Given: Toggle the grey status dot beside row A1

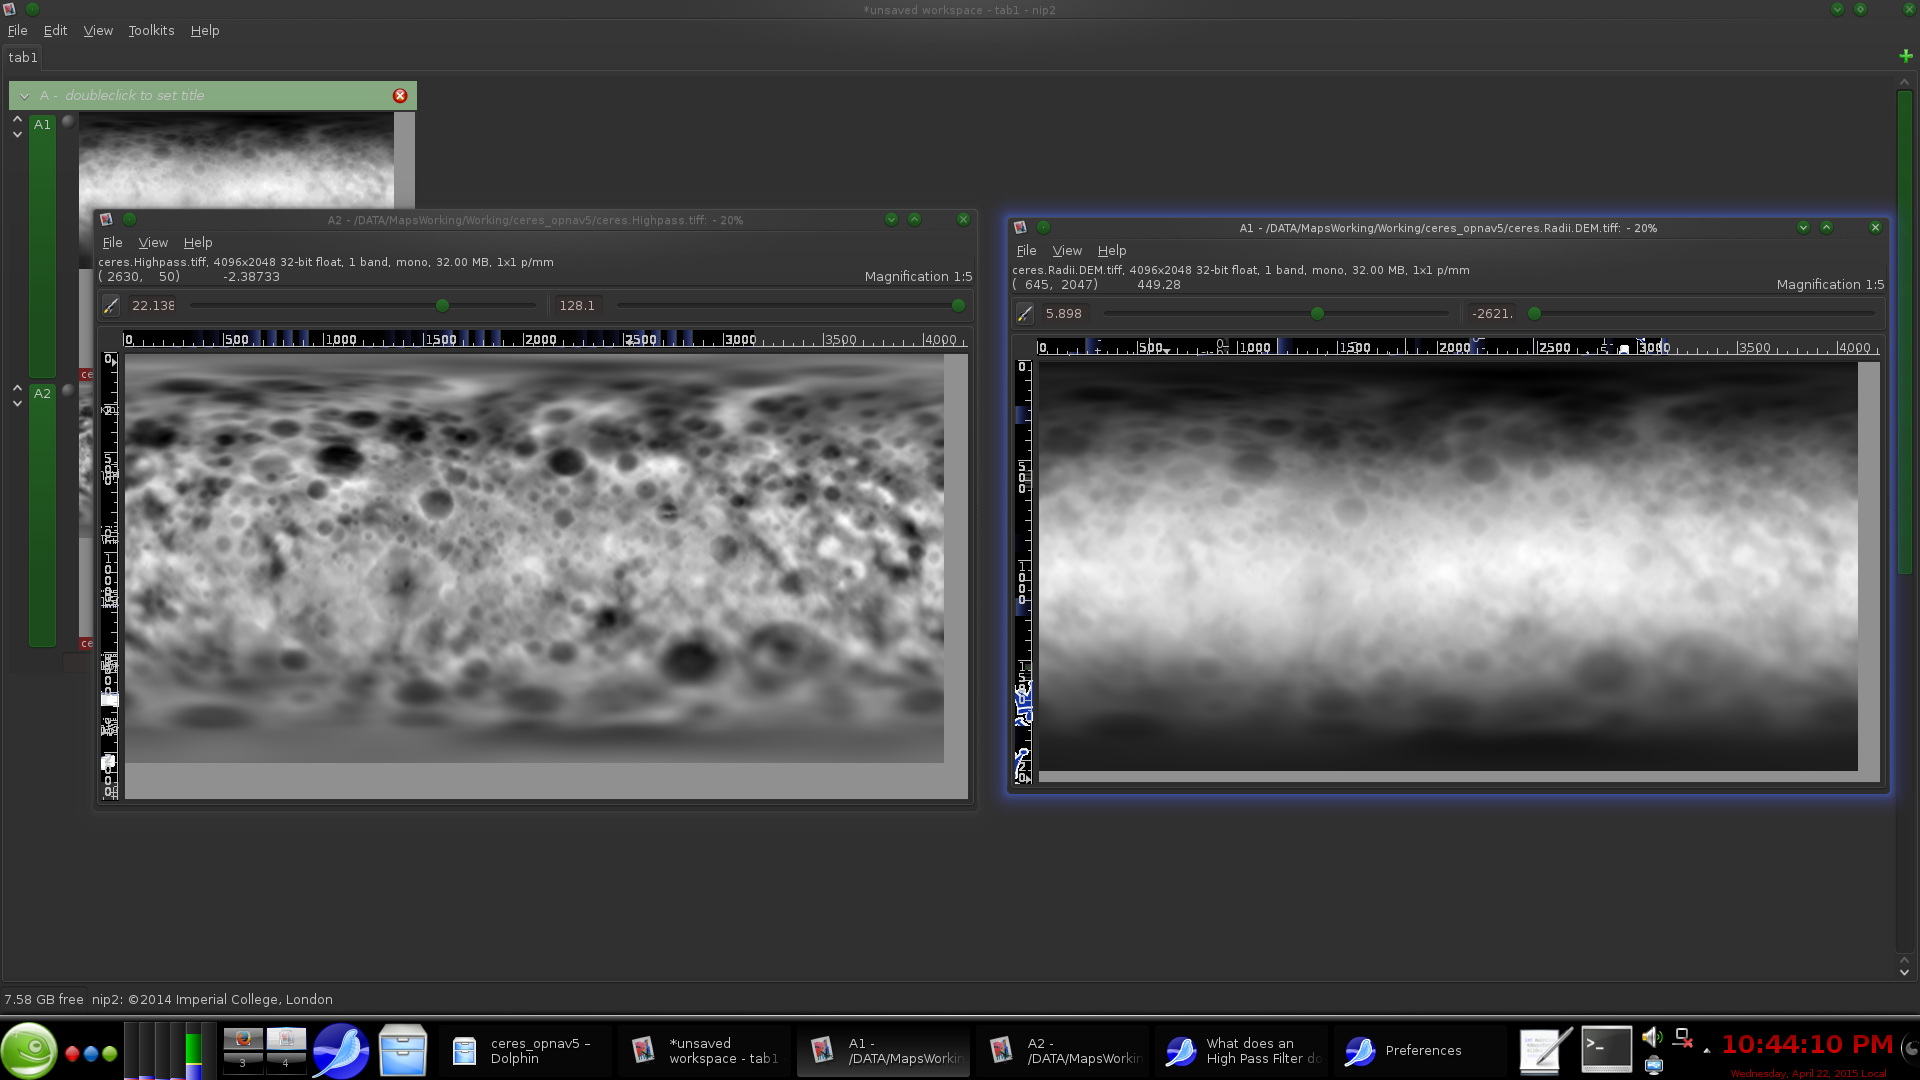Looking at the screenshot, I should point(68,121).
